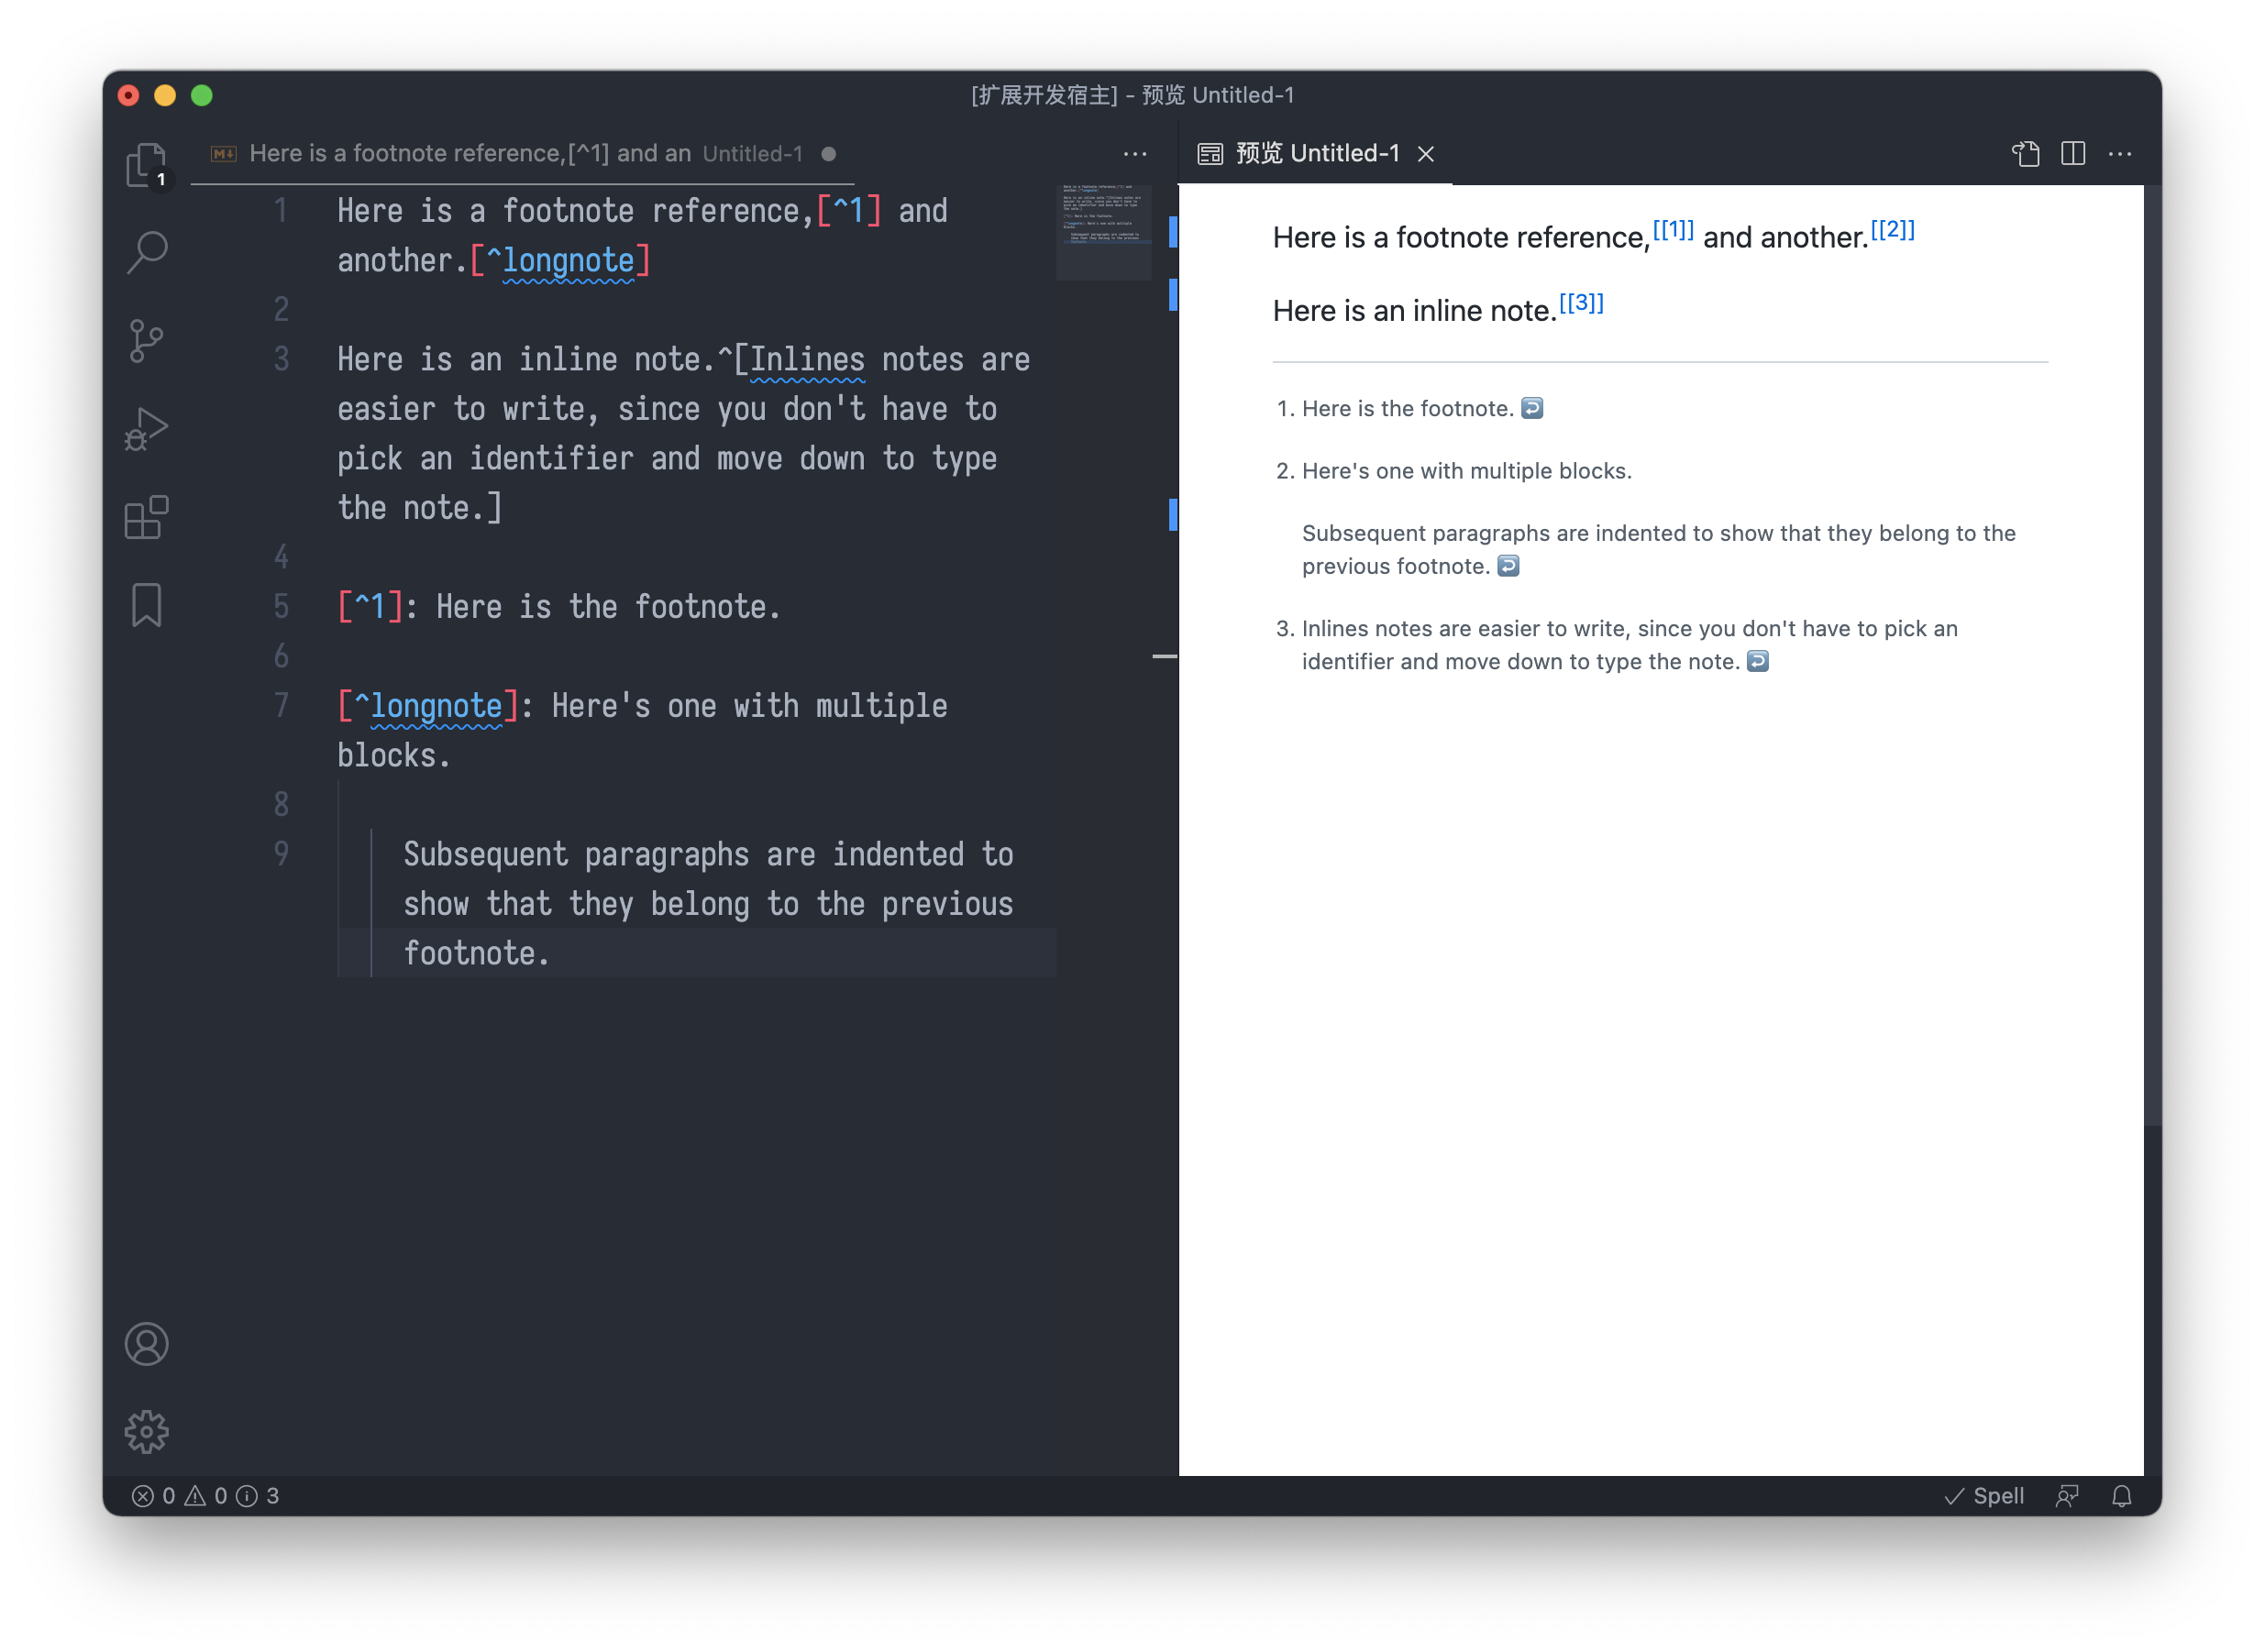
Task: Toggle the Spell checker in the status bar
Action: (x=1984, y=1495)
